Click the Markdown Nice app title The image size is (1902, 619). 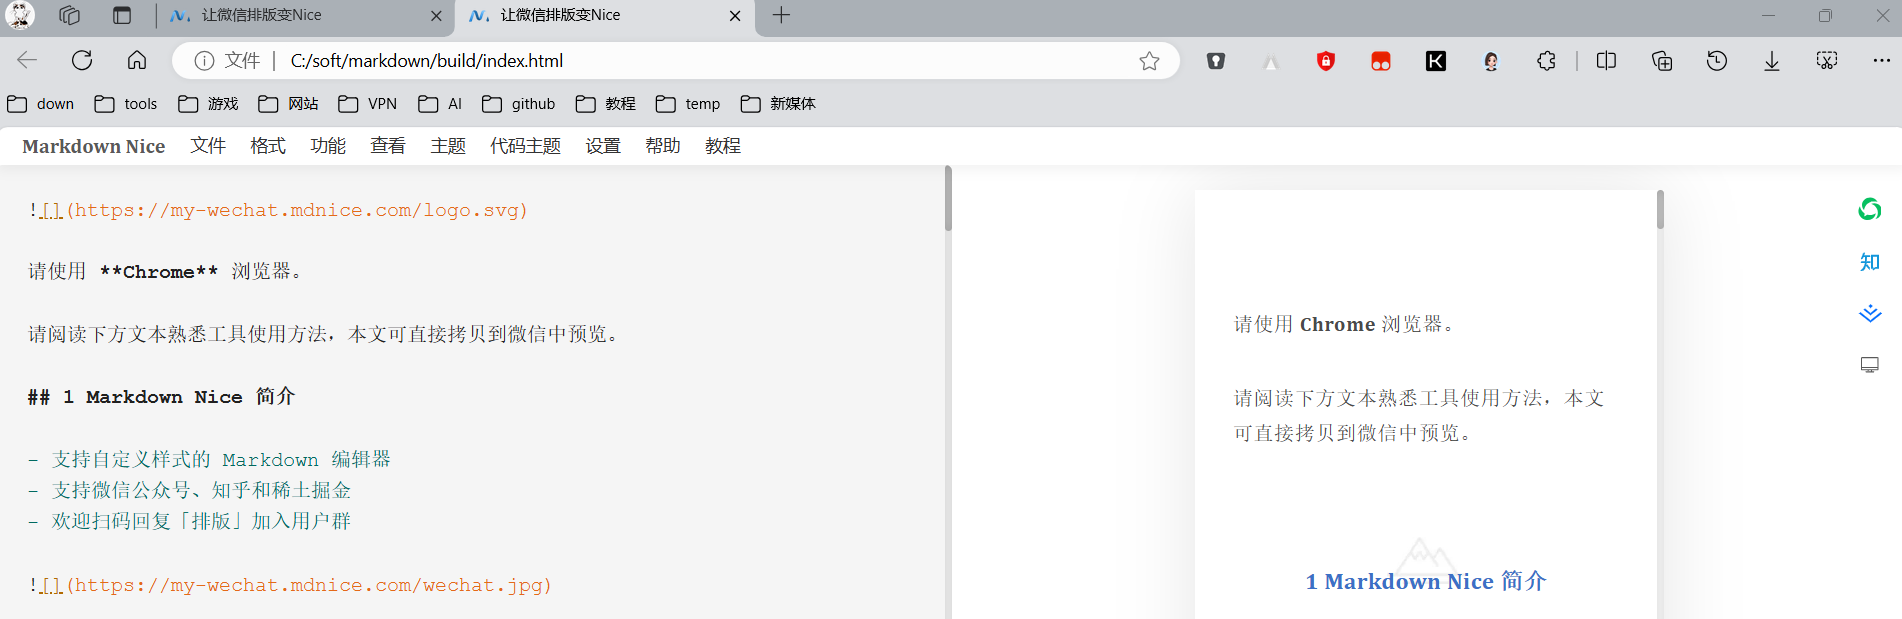point(94,146)
